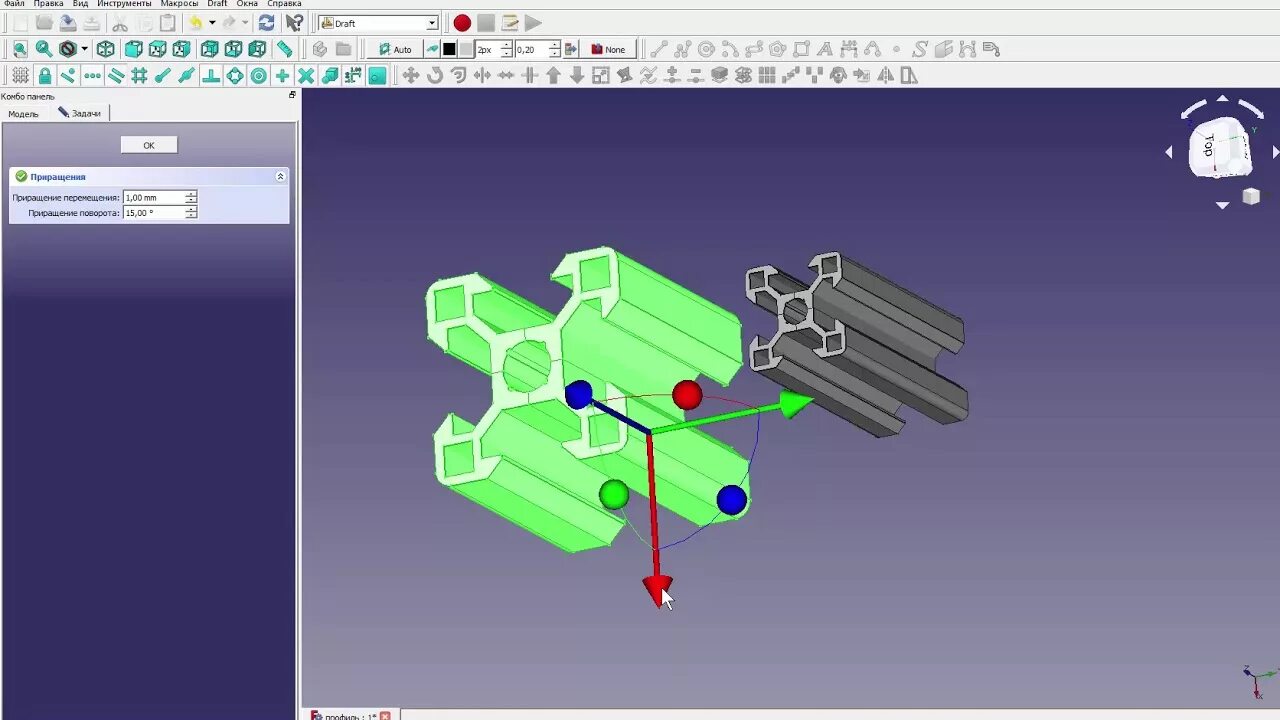Image resolution: width=1280 pixels, height=720 pixels.
Task: Select the Draft Array grid tool
Action: pyautogui.click(x=767, y=75)
